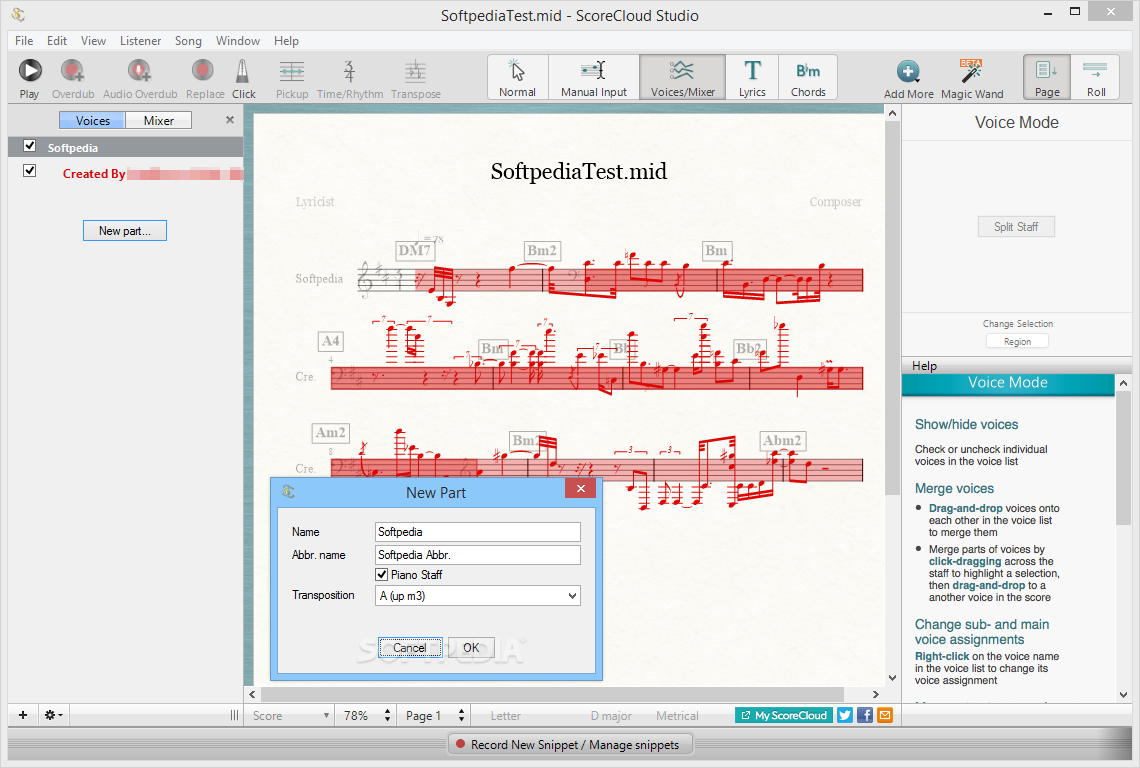Toggle the Piano Staff checkbox
1140x768 pixels.
[x=382, y=575]
